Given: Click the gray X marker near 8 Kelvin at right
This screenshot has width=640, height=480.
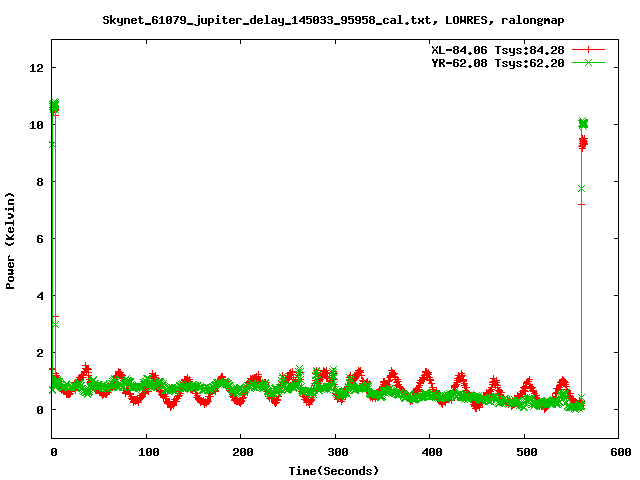Looking at the screenshot, I should 581,188.
